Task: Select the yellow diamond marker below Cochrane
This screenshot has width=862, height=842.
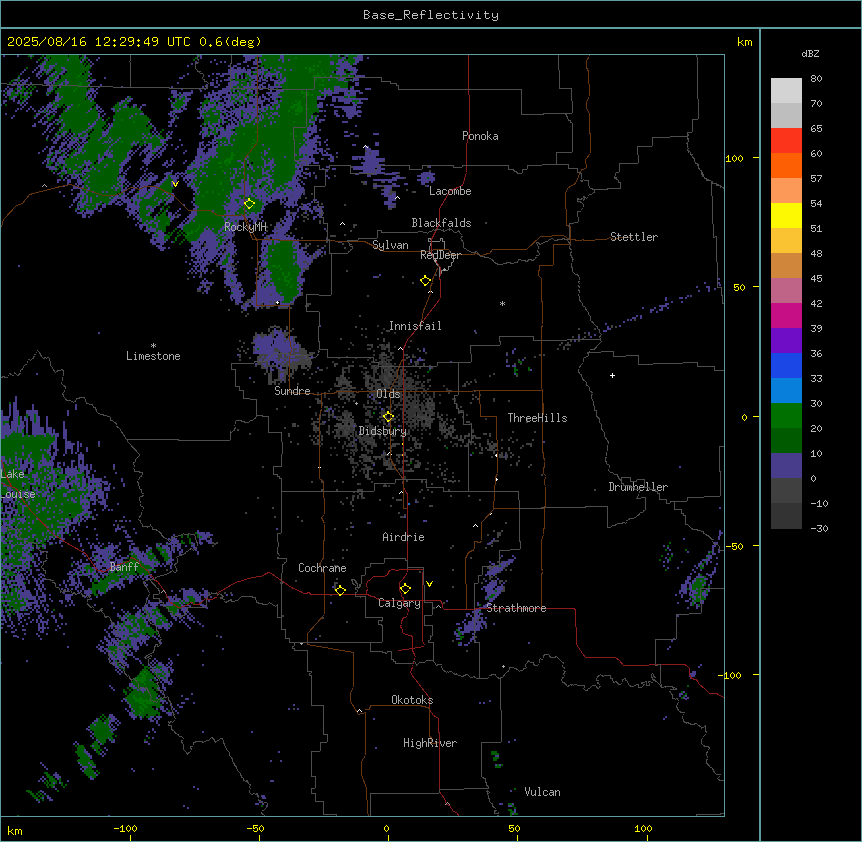Action: 340,590
